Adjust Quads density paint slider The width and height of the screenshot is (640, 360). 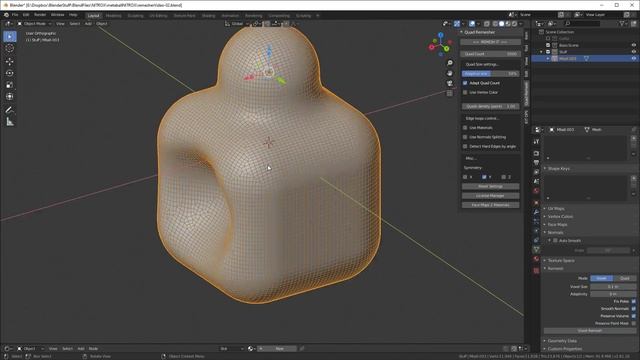click(x=490, y=106)
